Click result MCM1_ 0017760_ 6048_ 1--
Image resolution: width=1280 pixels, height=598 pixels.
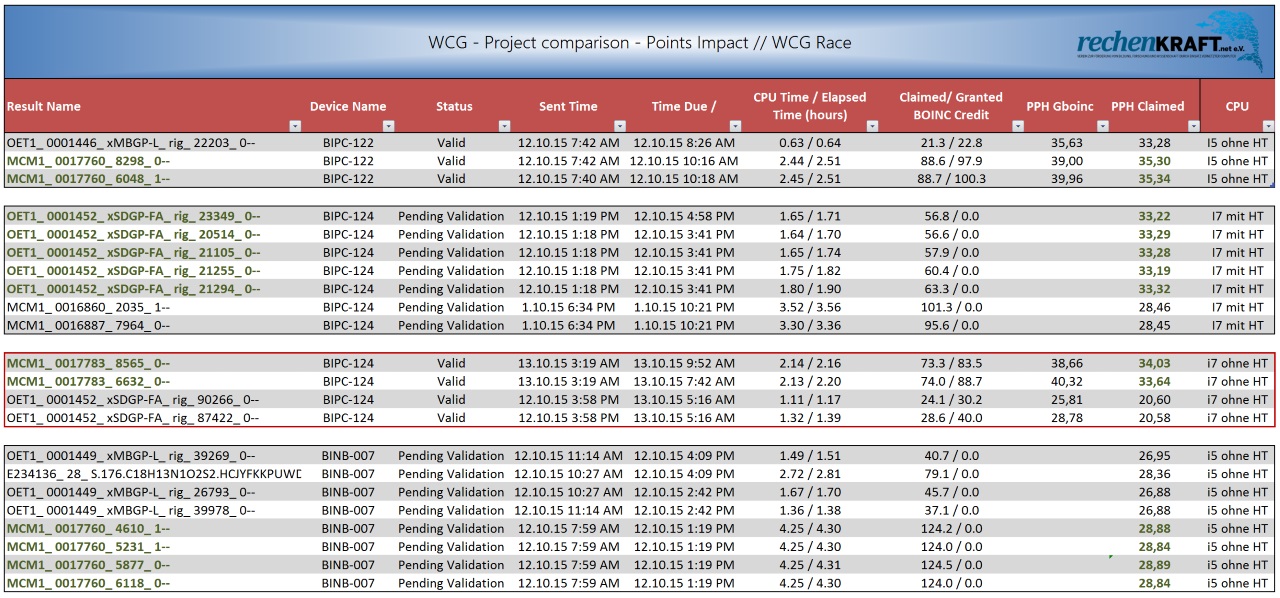[x=88, y=179]
